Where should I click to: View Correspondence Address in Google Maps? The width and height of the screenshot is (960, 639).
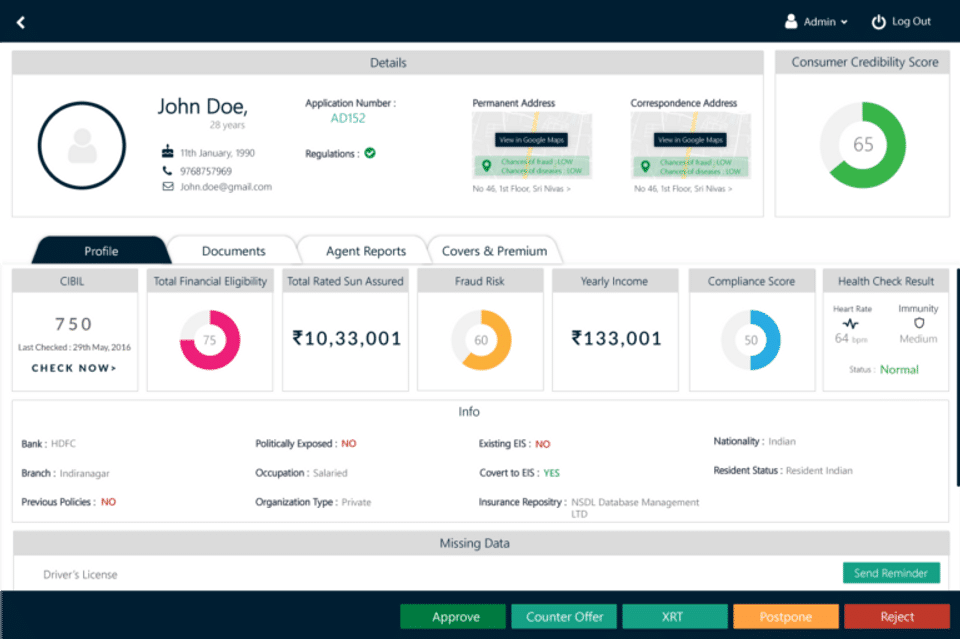pyautogui.click(x=690, y=140)
